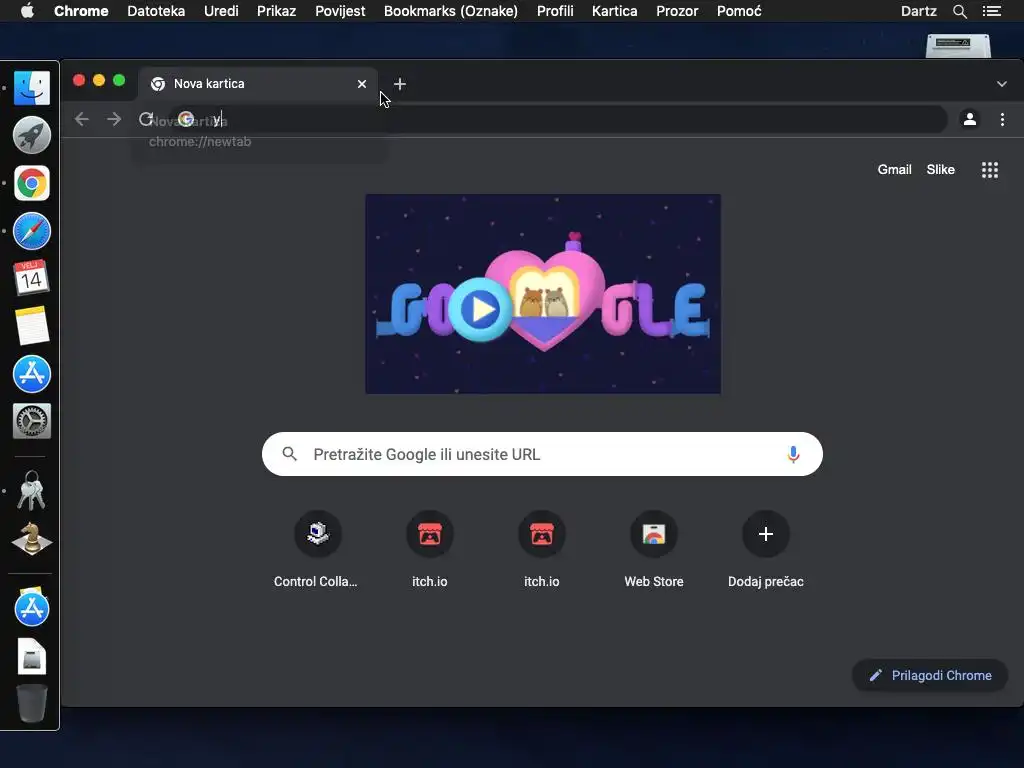Open the Kartica menu

coord(615,11)
